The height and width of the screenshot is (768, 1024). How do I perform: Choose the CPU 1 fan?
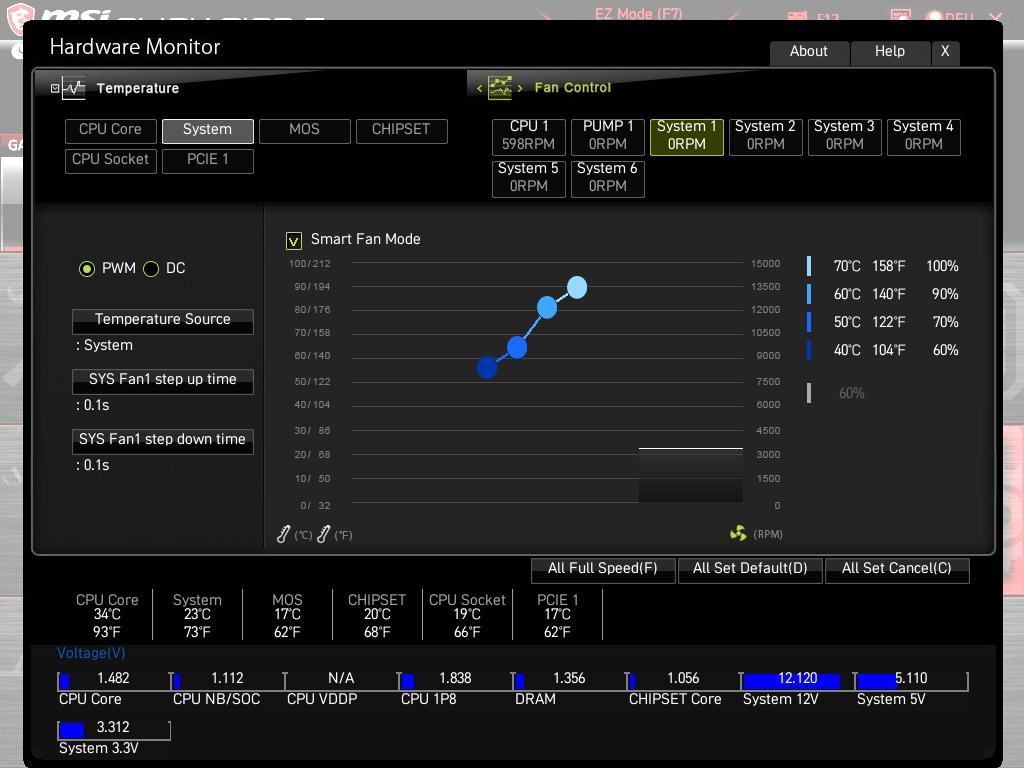pyautogui.click(x=529, y=136)
